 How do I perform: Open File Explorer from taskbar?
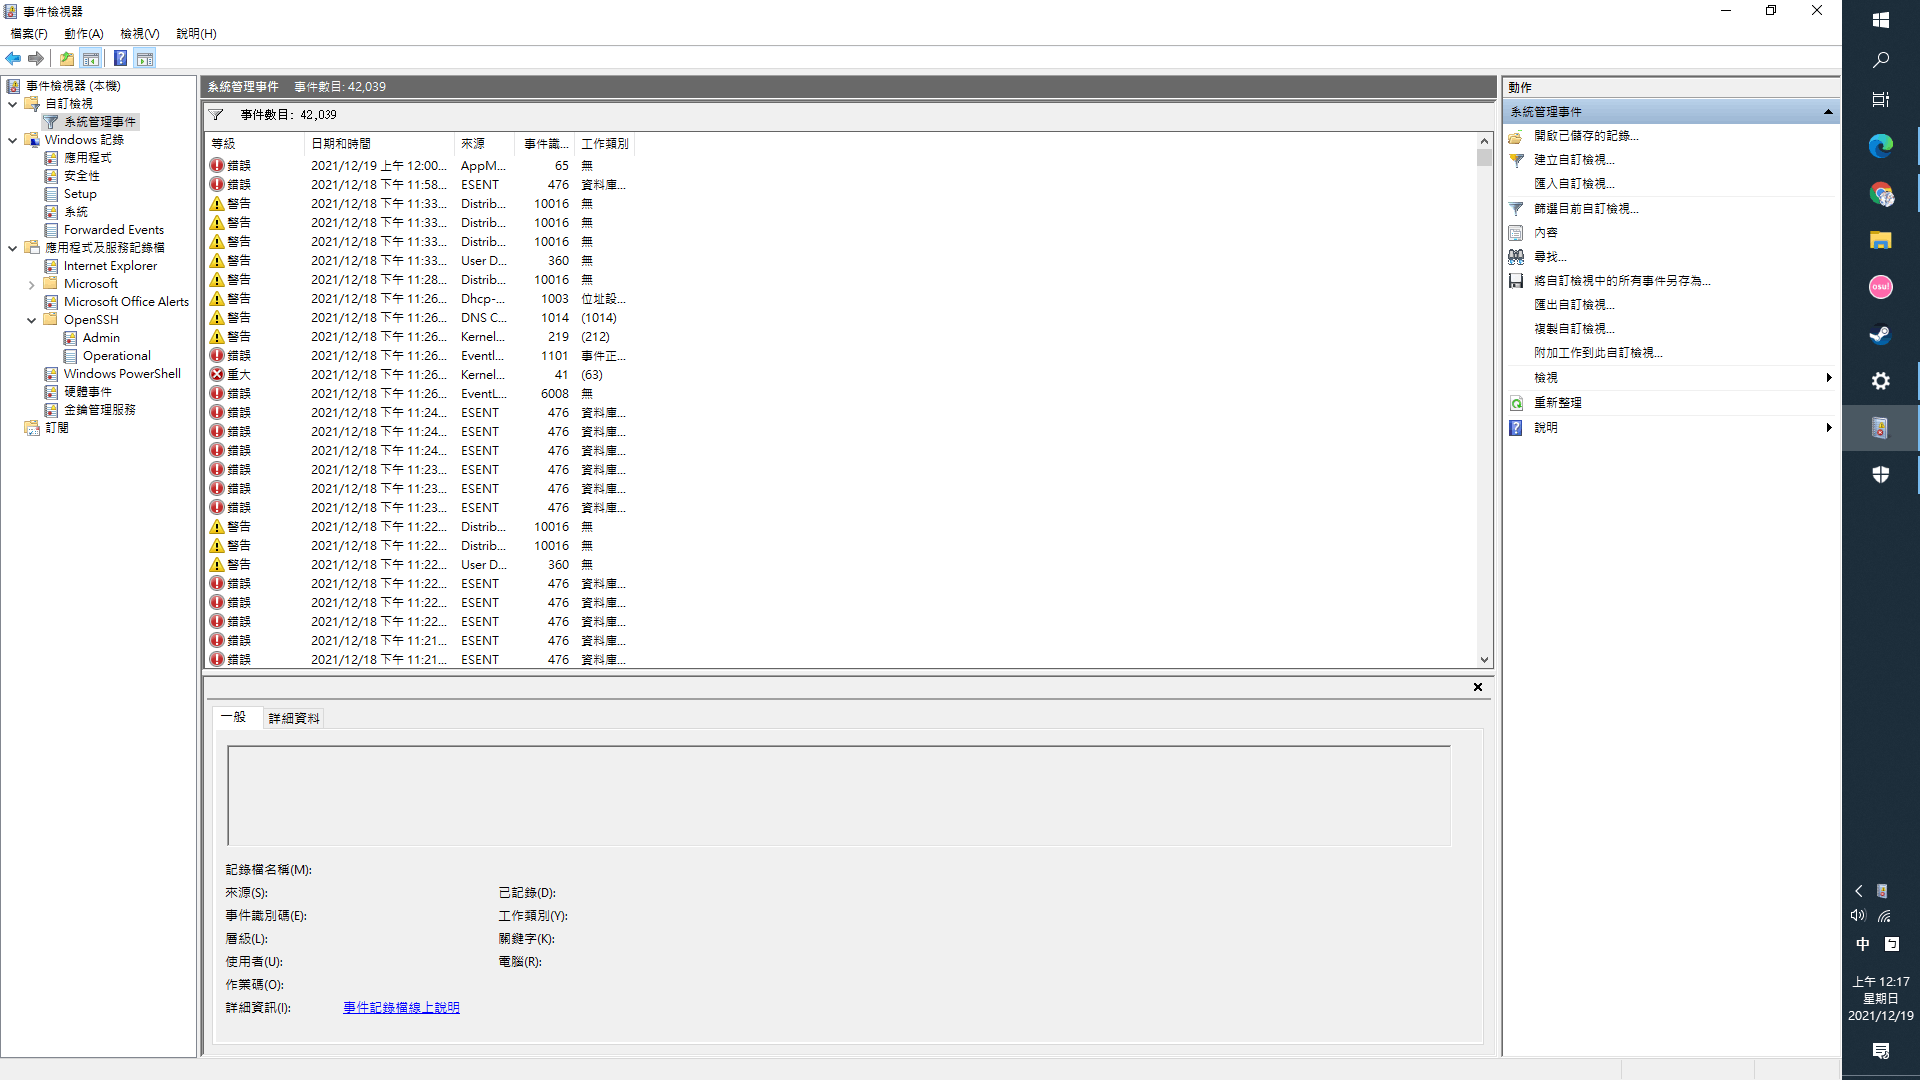(x=1881, y=241)
